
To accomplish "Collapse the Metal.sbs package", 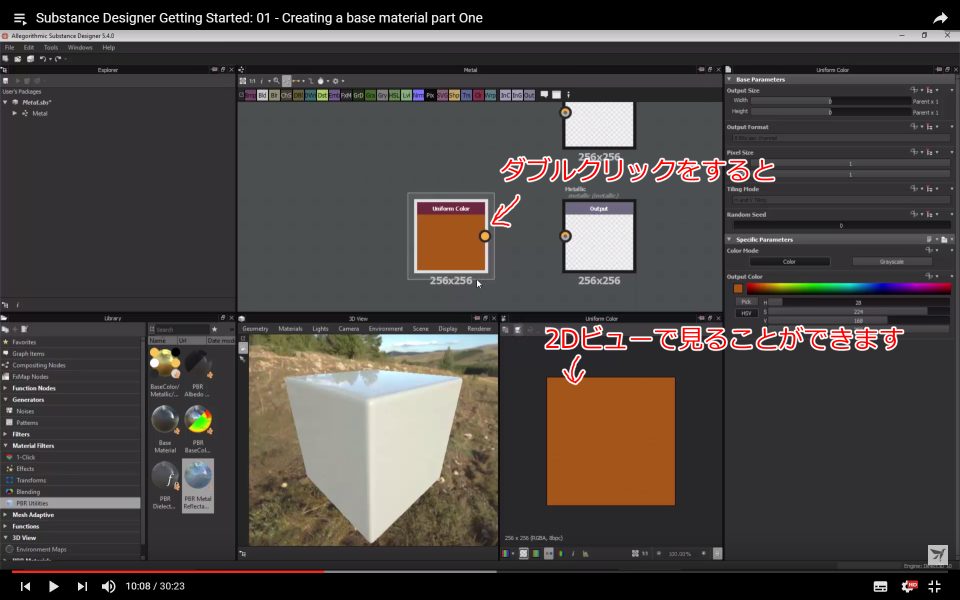I will pyautogui.click(x=6, y=102).
